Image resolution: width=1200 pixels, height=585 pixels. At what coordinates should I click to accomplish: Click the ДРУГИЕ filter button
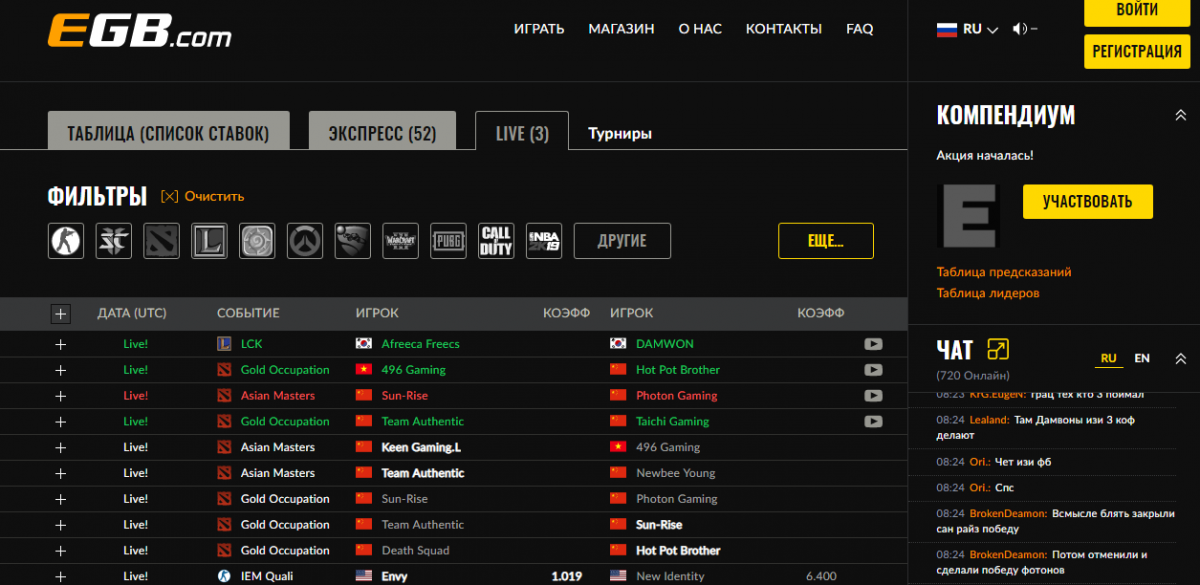click(622, 241)
